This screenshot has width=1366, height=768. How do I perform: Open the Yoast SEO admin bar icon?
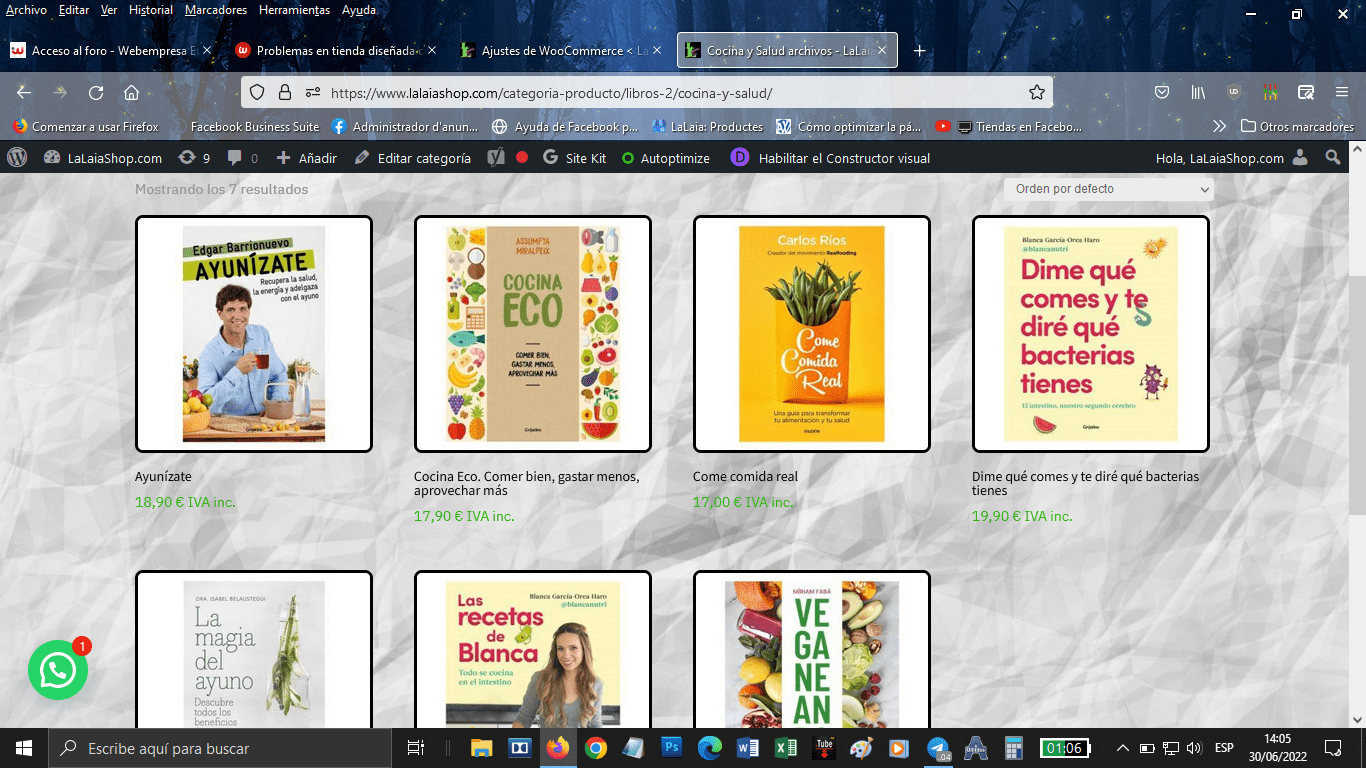click(x=495, y=158)
